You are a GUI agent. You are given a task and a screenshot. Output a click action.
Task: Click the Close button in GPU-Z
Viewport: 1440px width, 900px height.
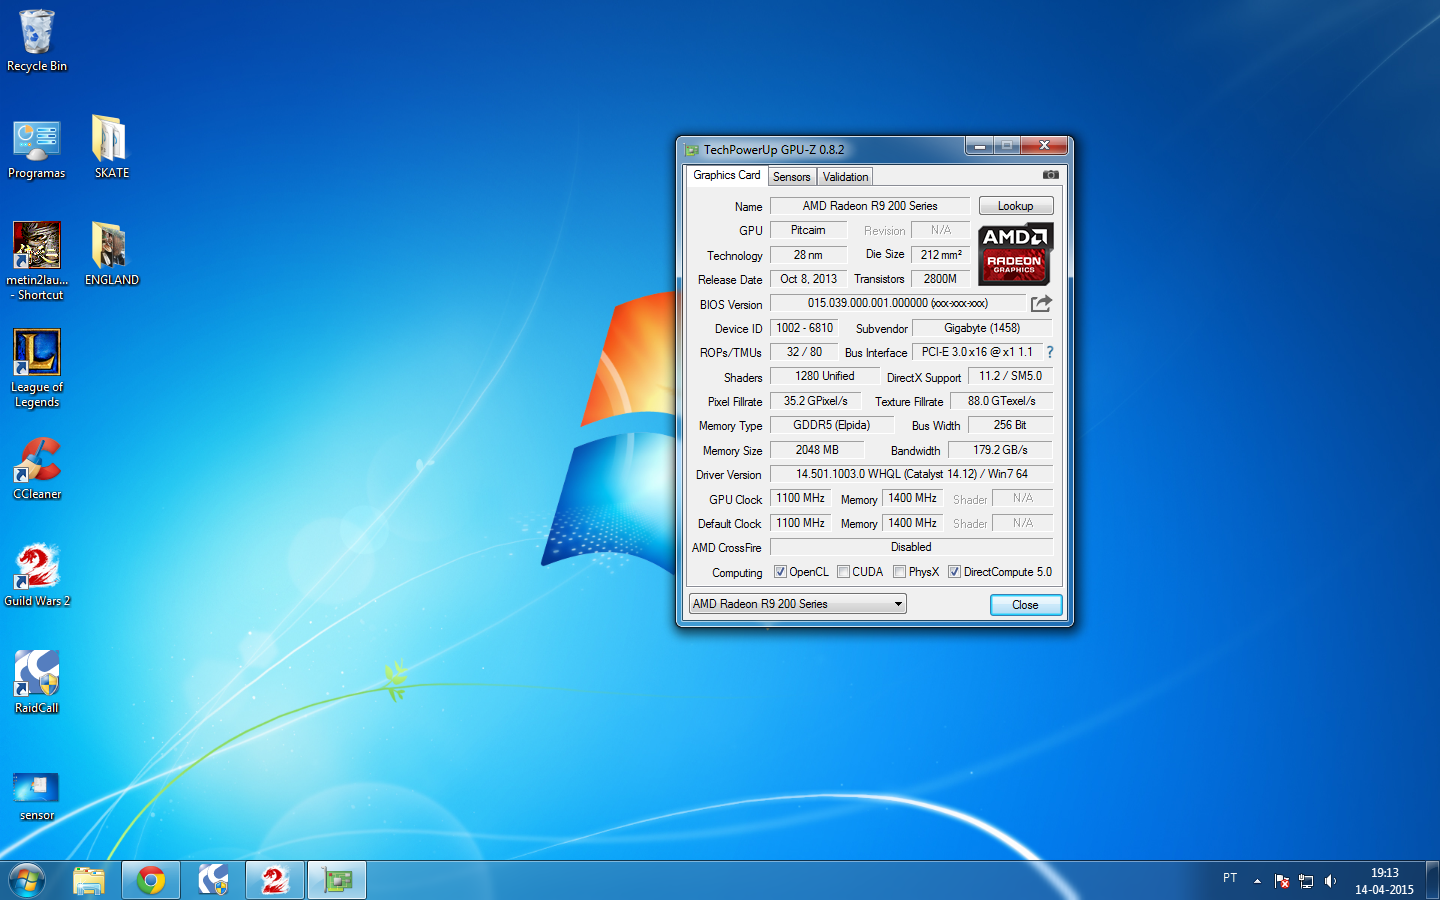1025,605
